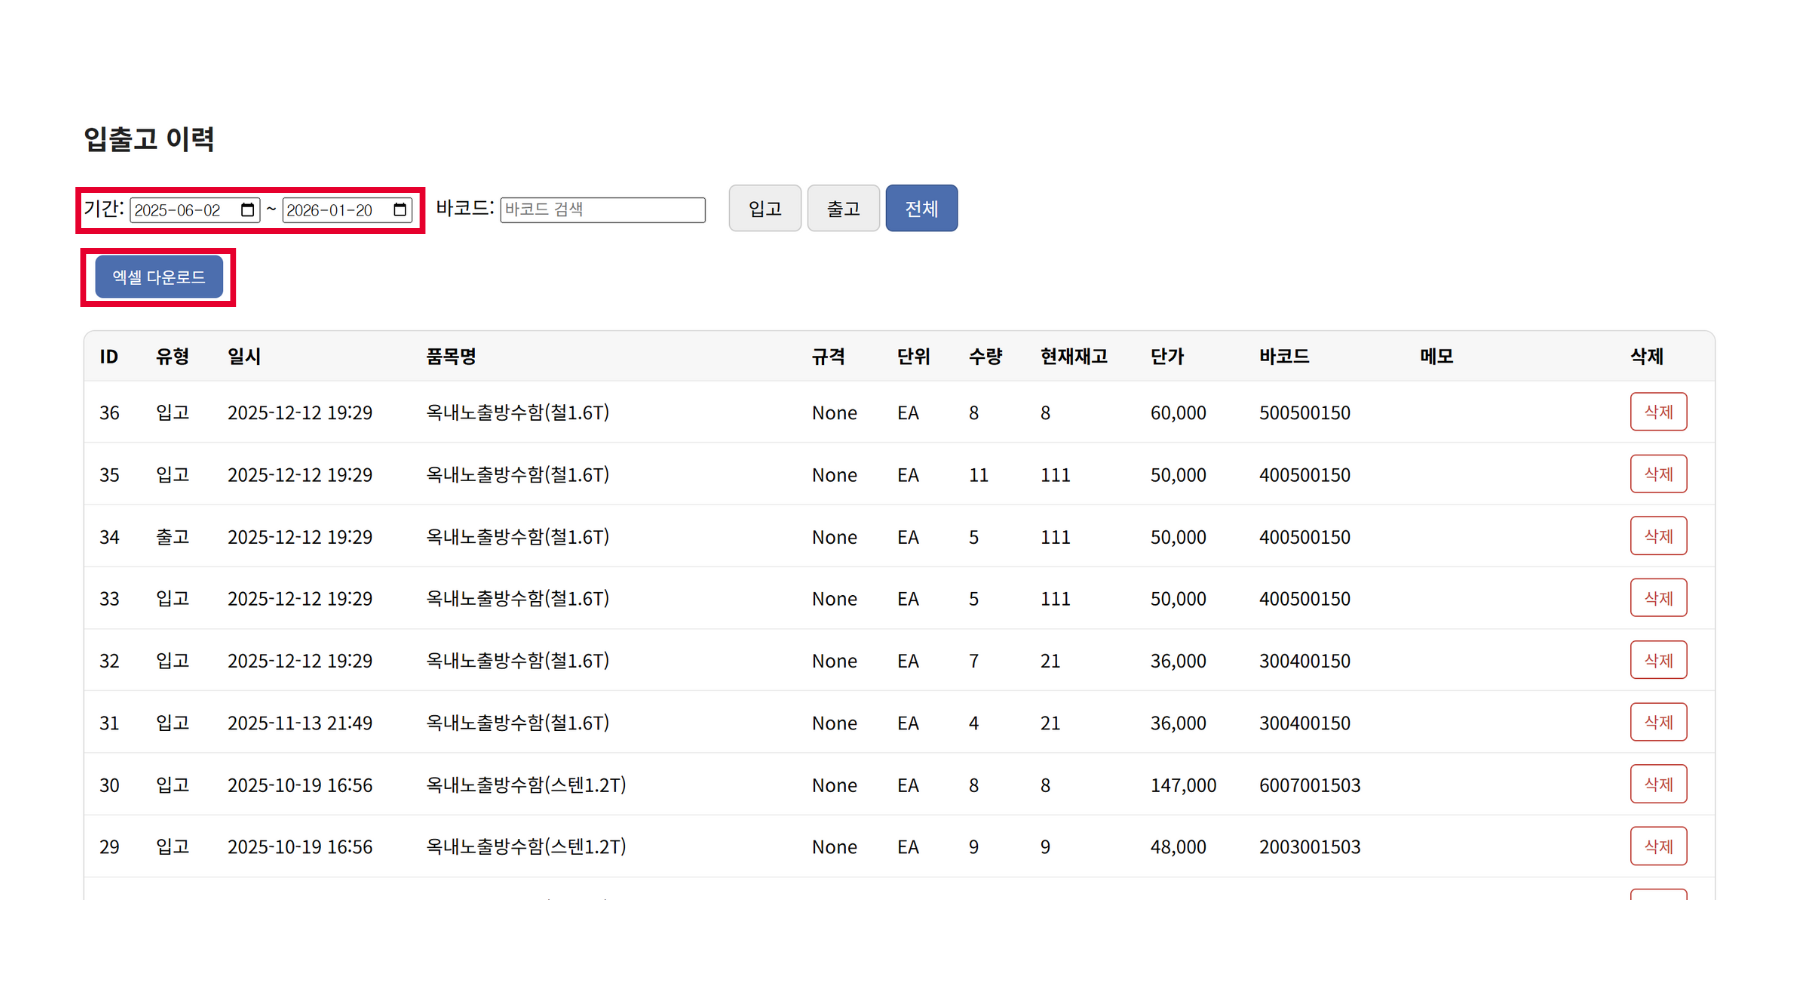The image size is (1800, 1000).
Task: Delete record ID 36 with 삭제
Action: 1657,412
